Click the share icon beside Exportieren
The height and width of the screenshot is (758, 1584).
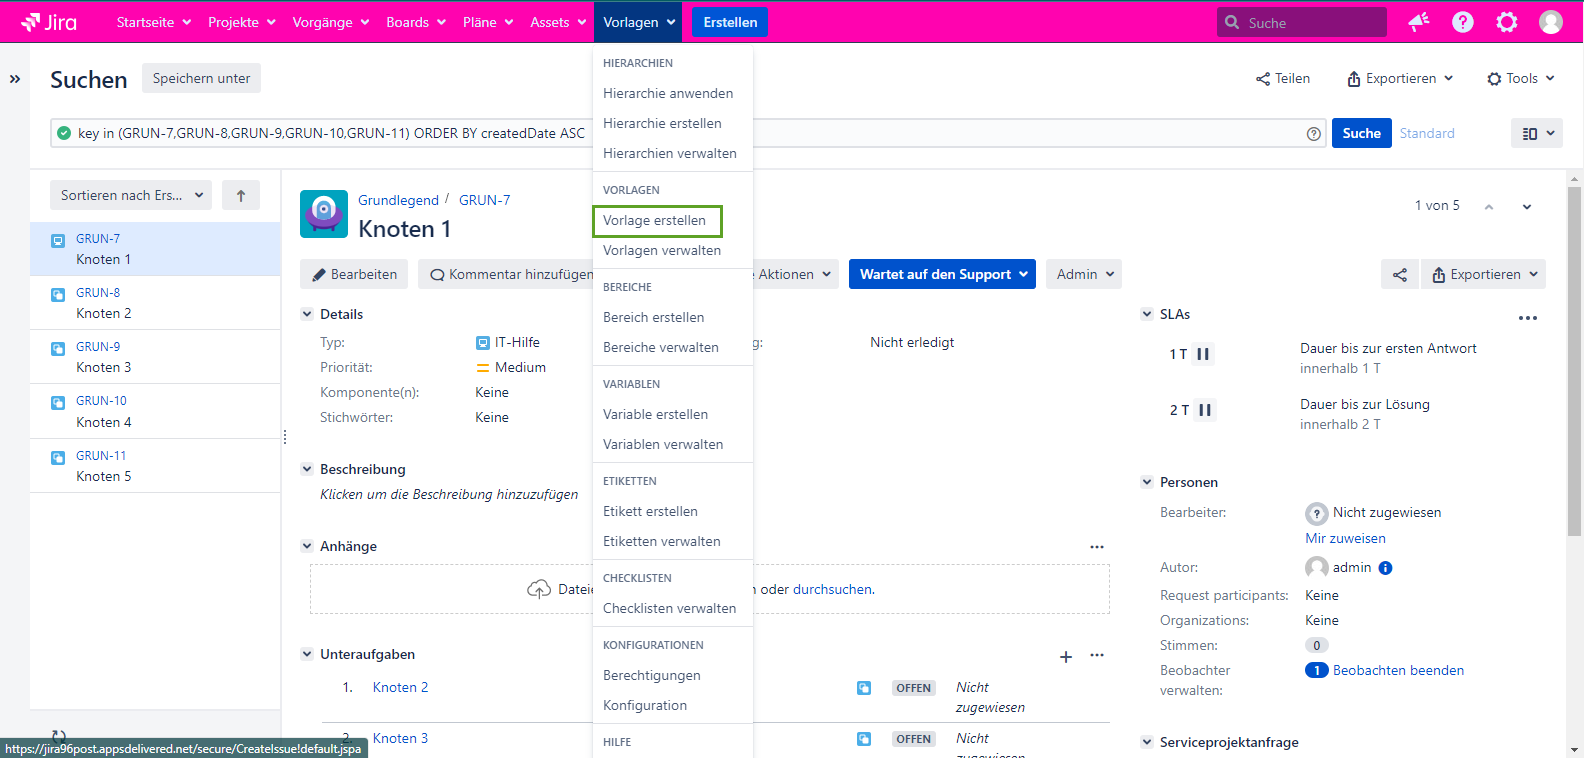coord(1399,275)
